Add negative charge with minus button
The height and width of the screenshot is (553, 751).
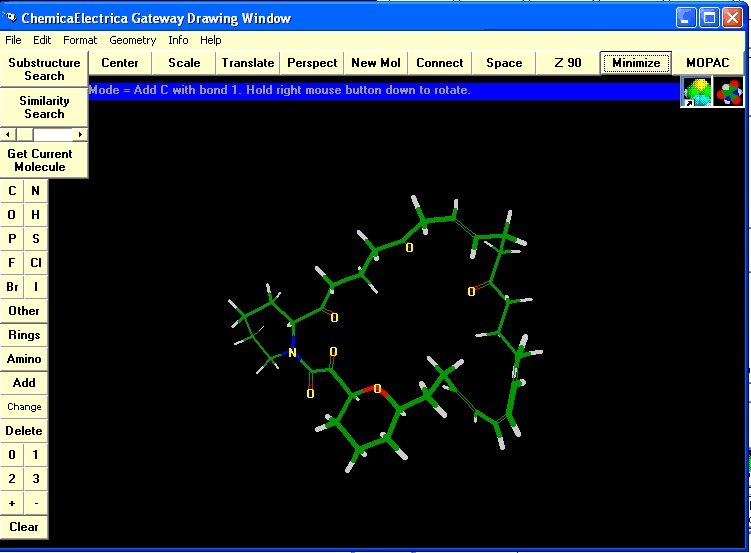coord(35,503)
